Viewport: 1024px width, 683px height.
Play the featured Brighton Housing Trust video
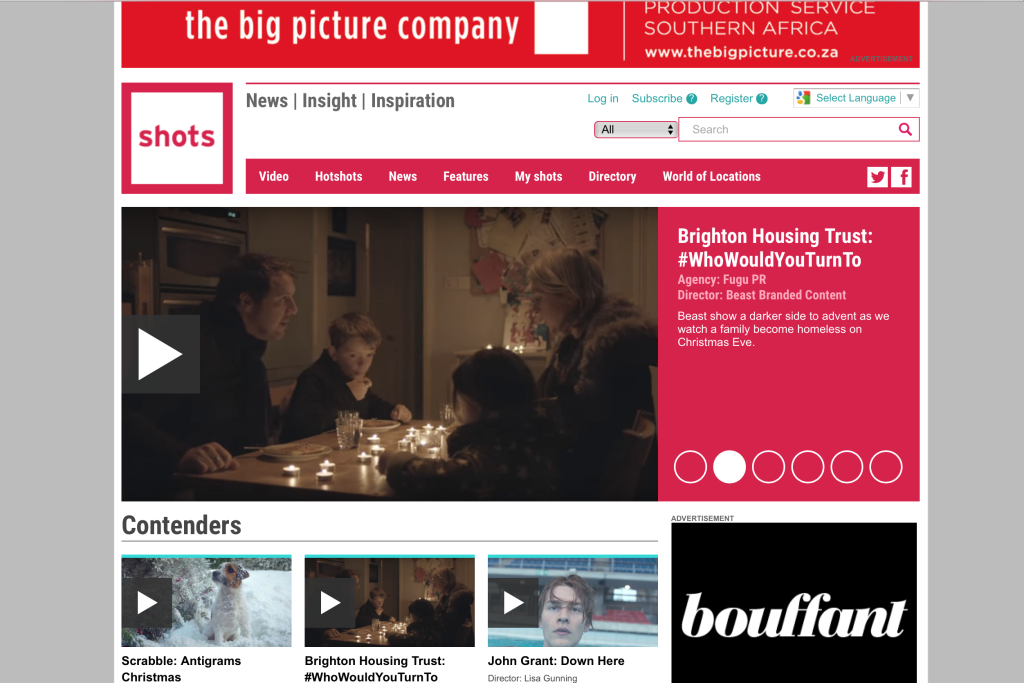[x=161, y=355]
